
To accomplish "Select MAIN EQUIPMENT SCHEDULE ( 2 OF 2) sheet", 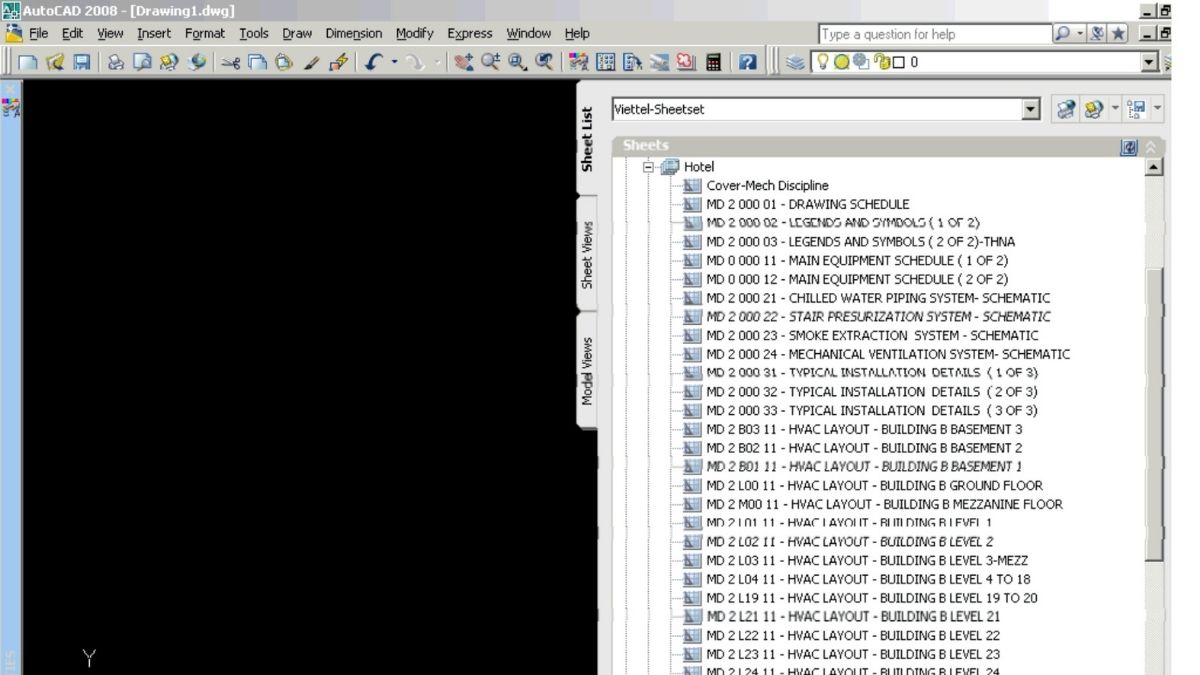I will point(857,279).
